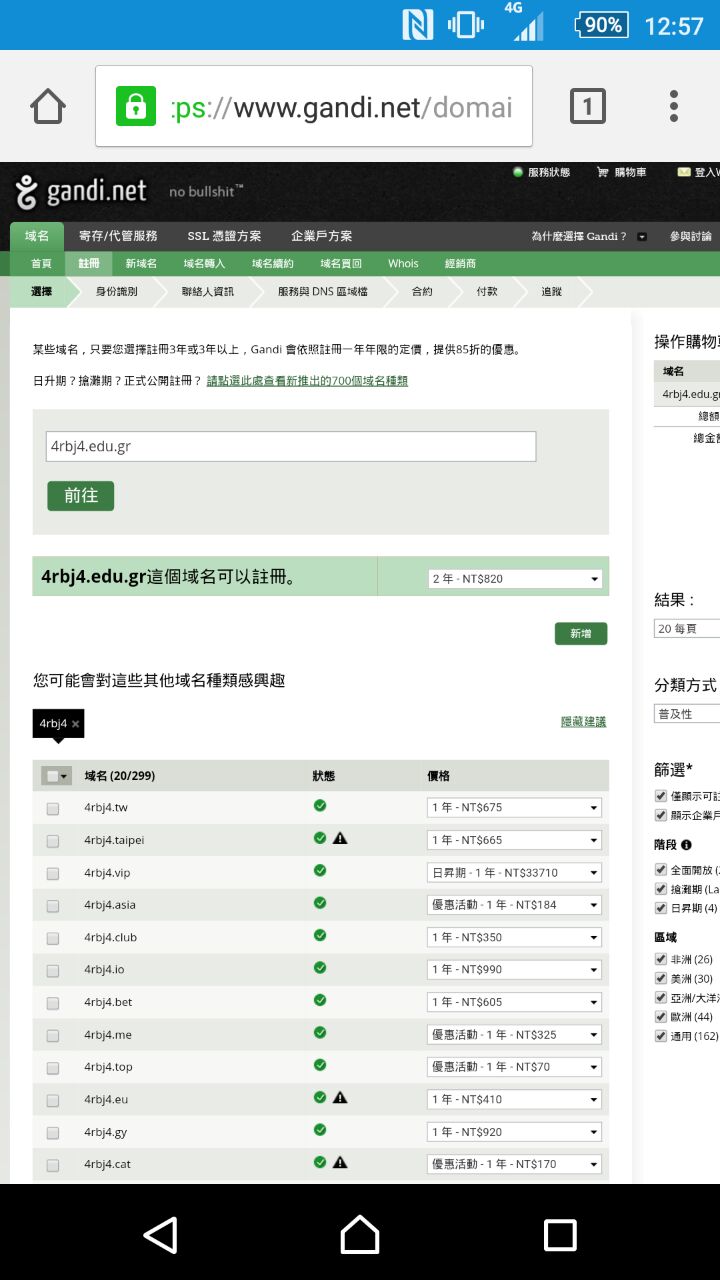Screen dimensions: 720x1280
Task: Click the gandi.net logo
Action: pyautogui.click(x=81, y=191)
